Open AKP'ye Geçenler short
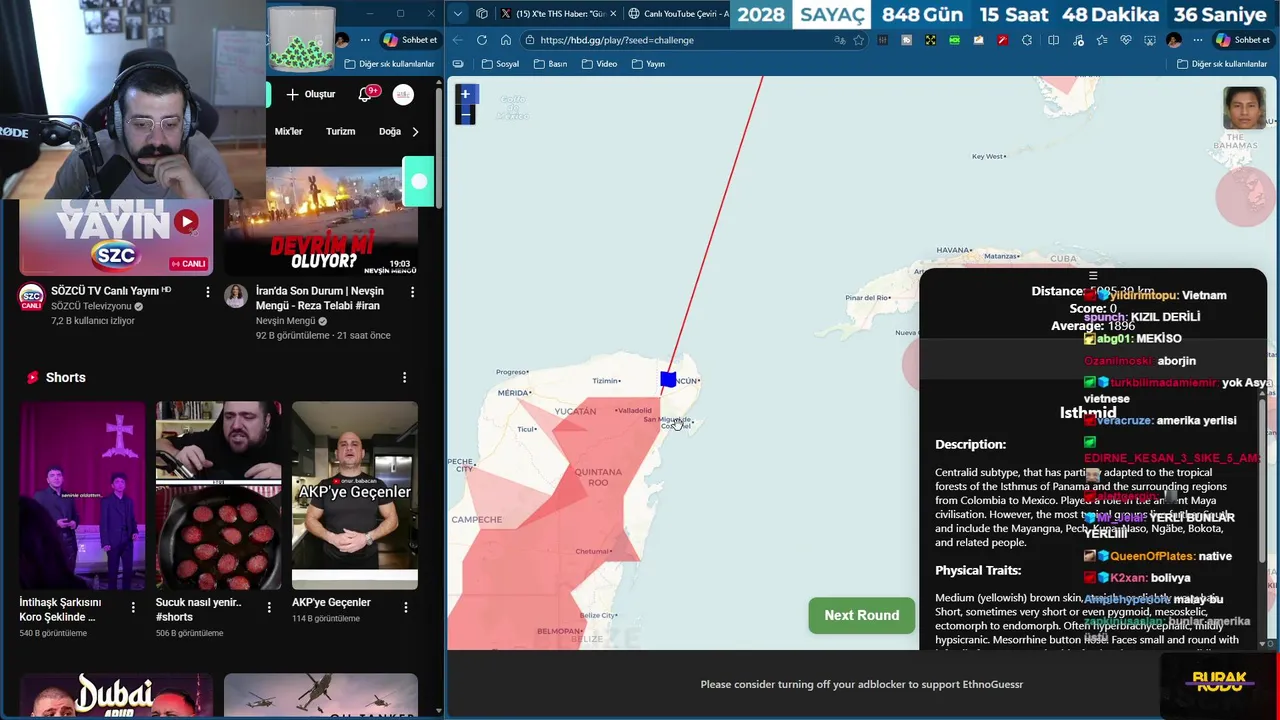The image size is (1280, 720). click(x=354, y=495)
